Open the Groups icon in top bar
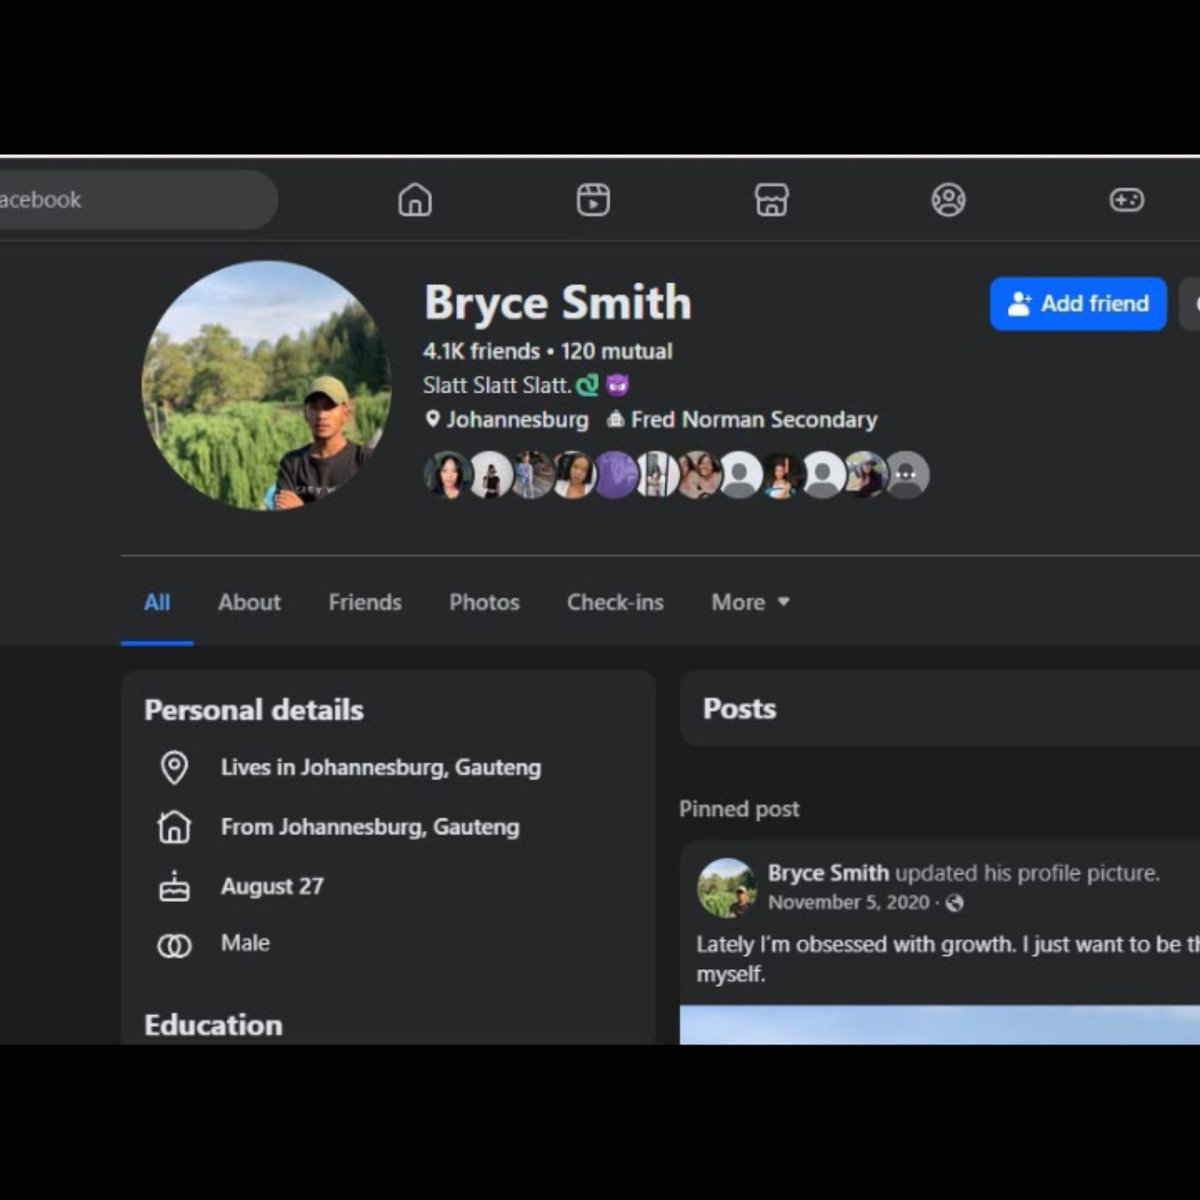This screenshot has width=1200, height=1200. click(948, 200)
